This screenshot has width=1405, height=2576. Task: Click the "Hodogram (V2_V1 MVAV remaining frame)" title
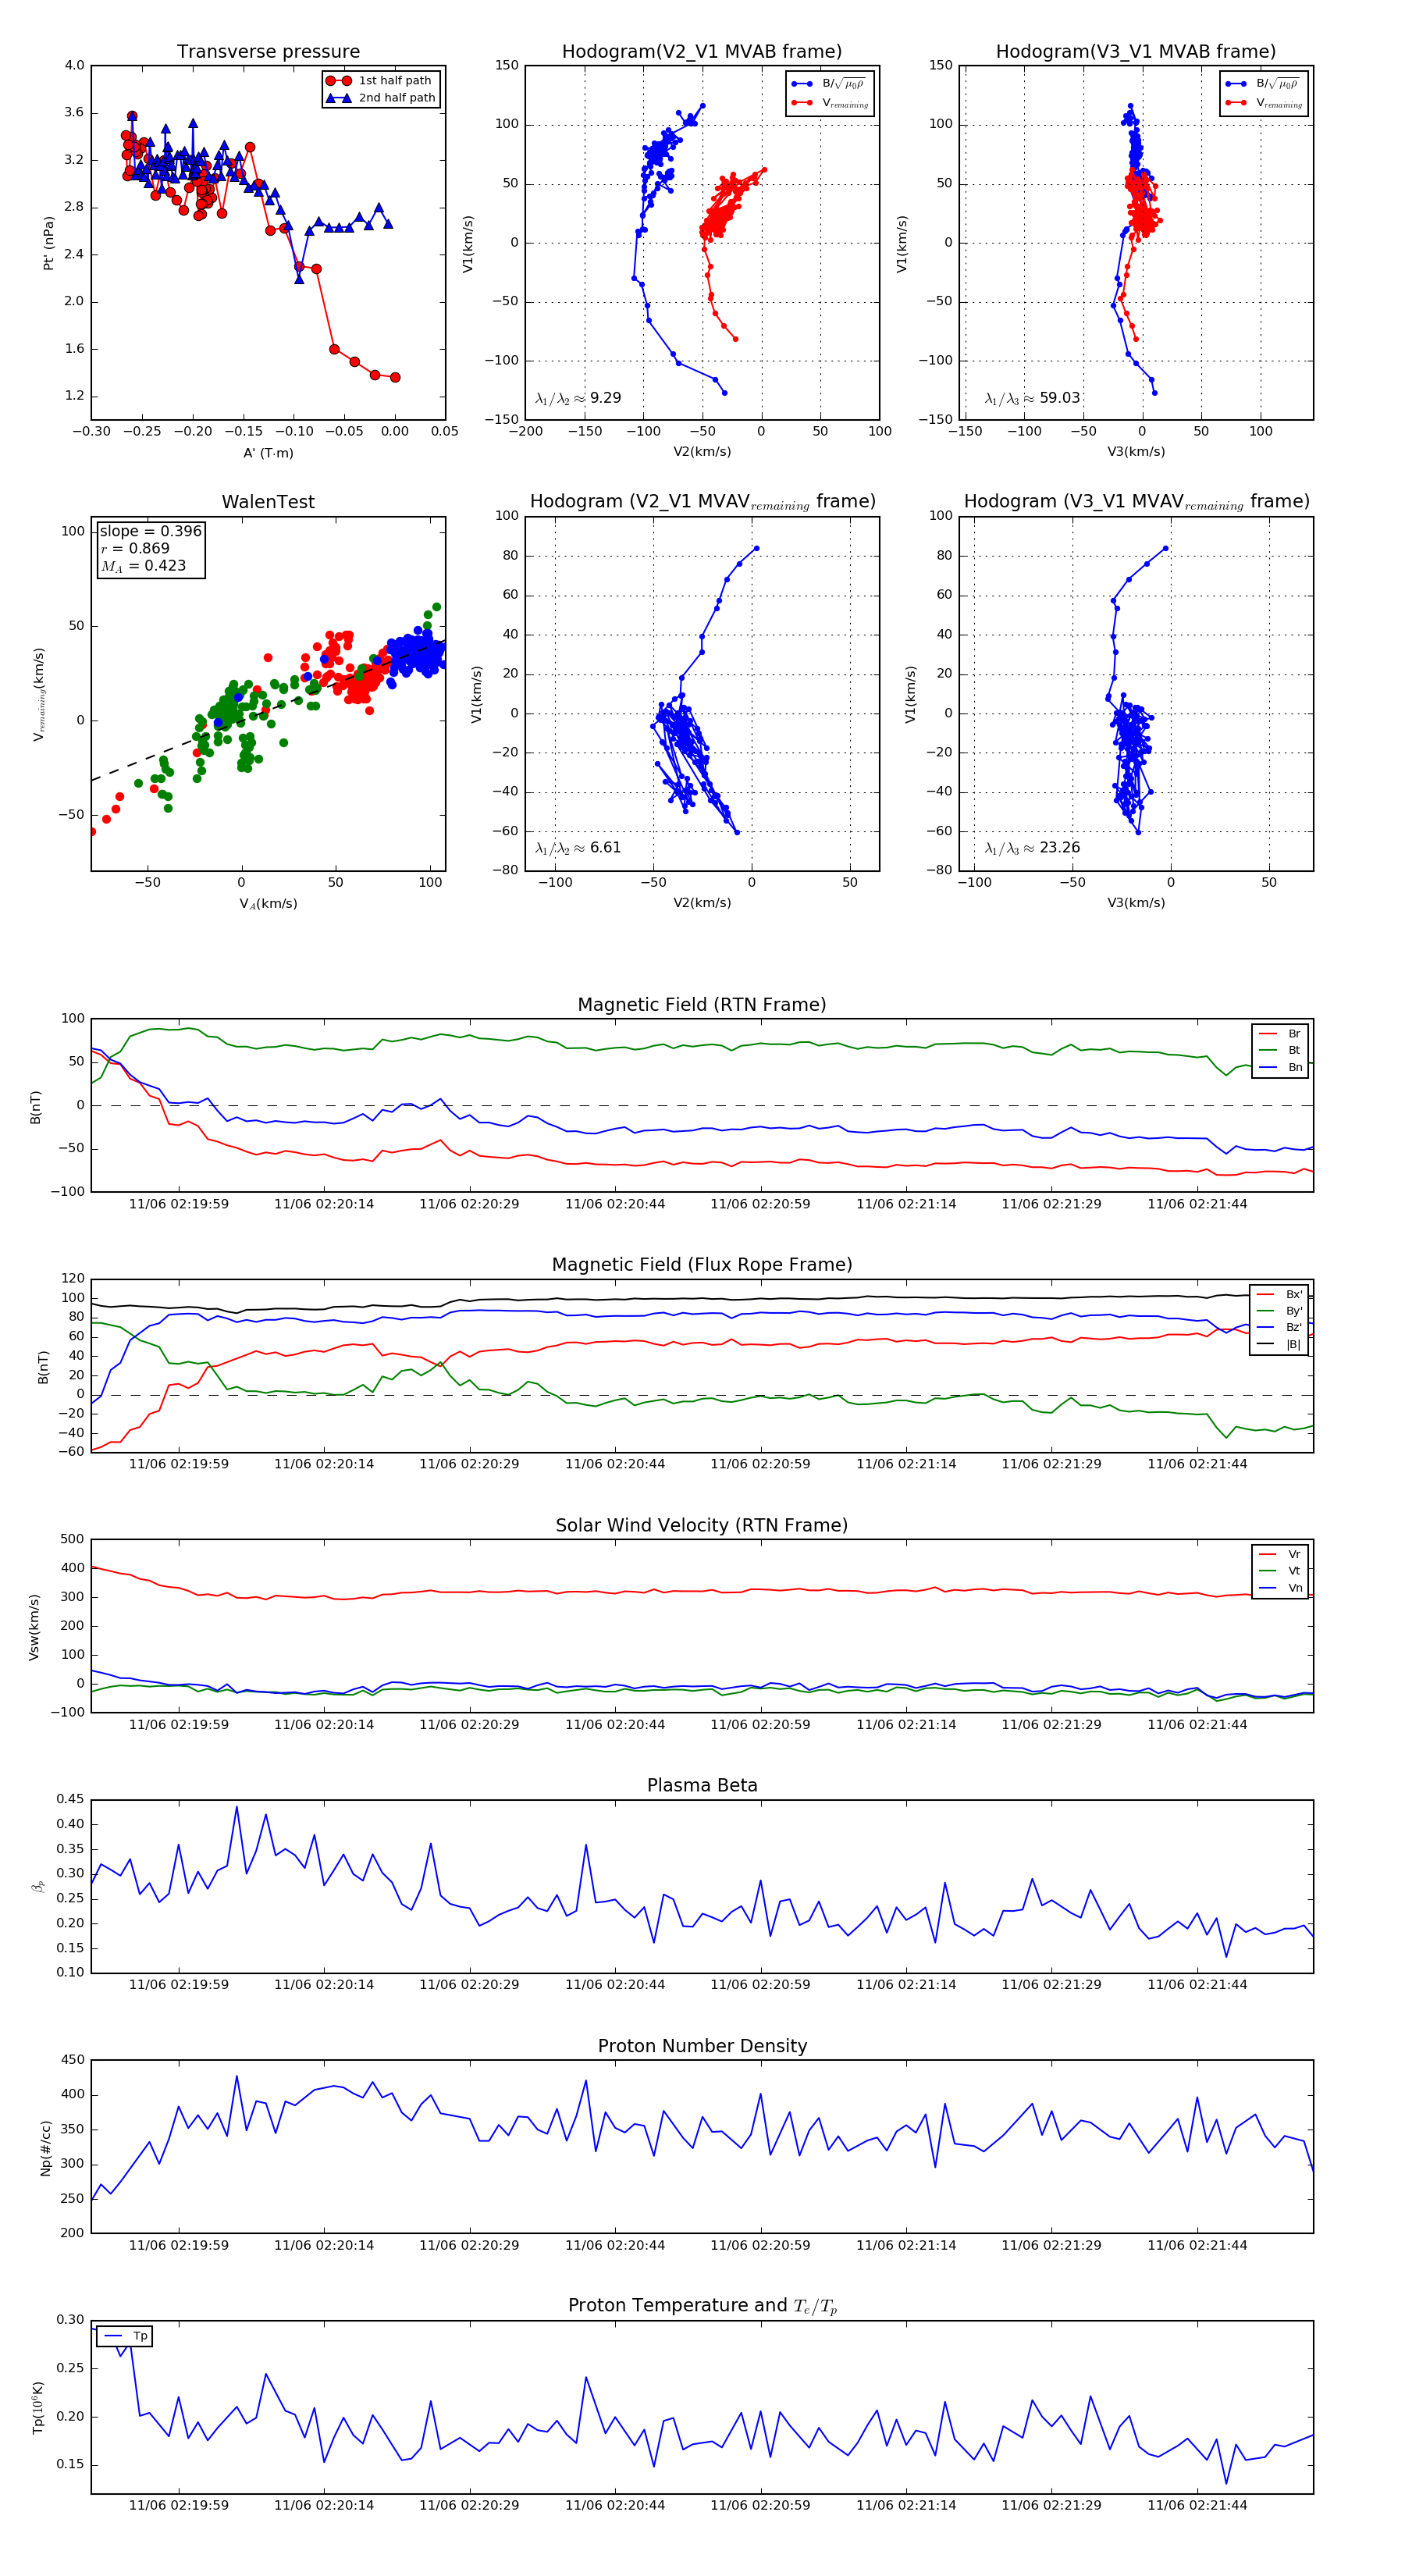702,502
